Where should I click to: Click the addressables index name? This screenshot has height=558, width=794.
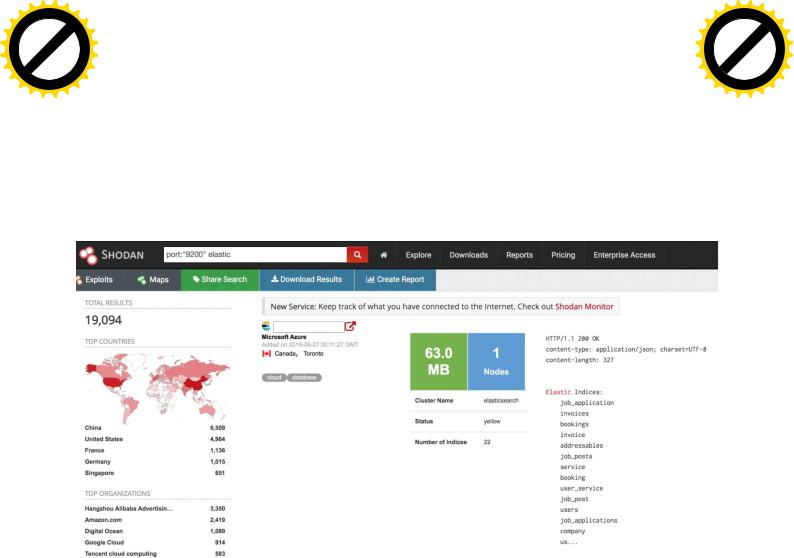tap(581, 446)
